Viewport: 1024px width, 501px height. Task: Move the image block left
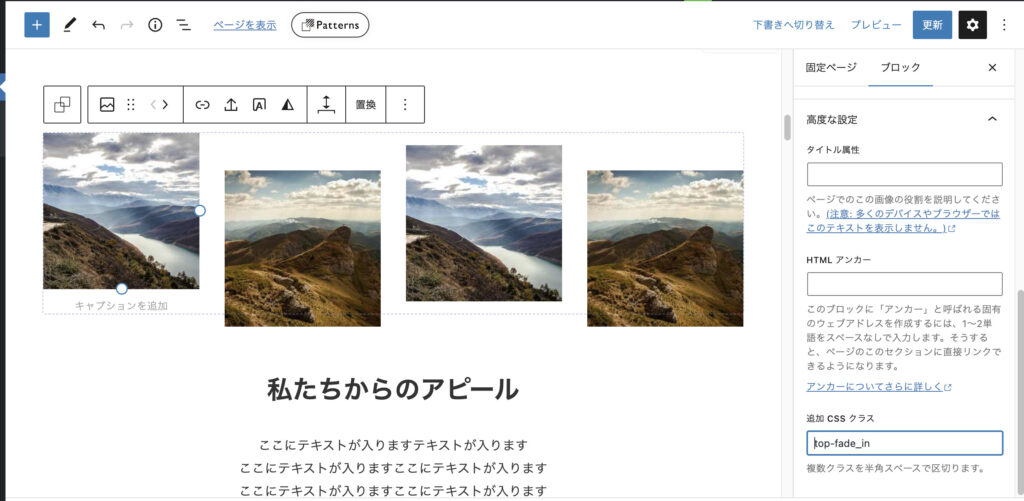(153, 105)
